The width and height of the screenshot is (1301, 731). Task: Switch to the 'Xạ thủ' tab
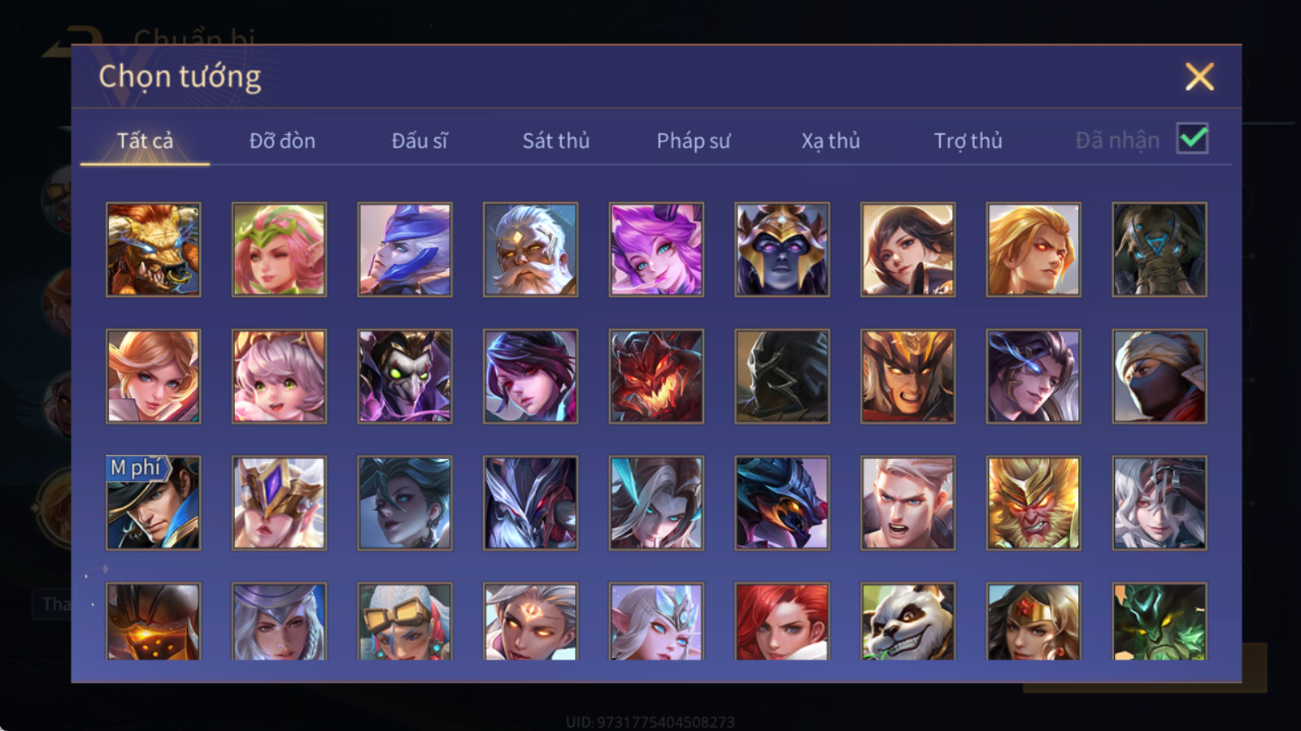830,141
